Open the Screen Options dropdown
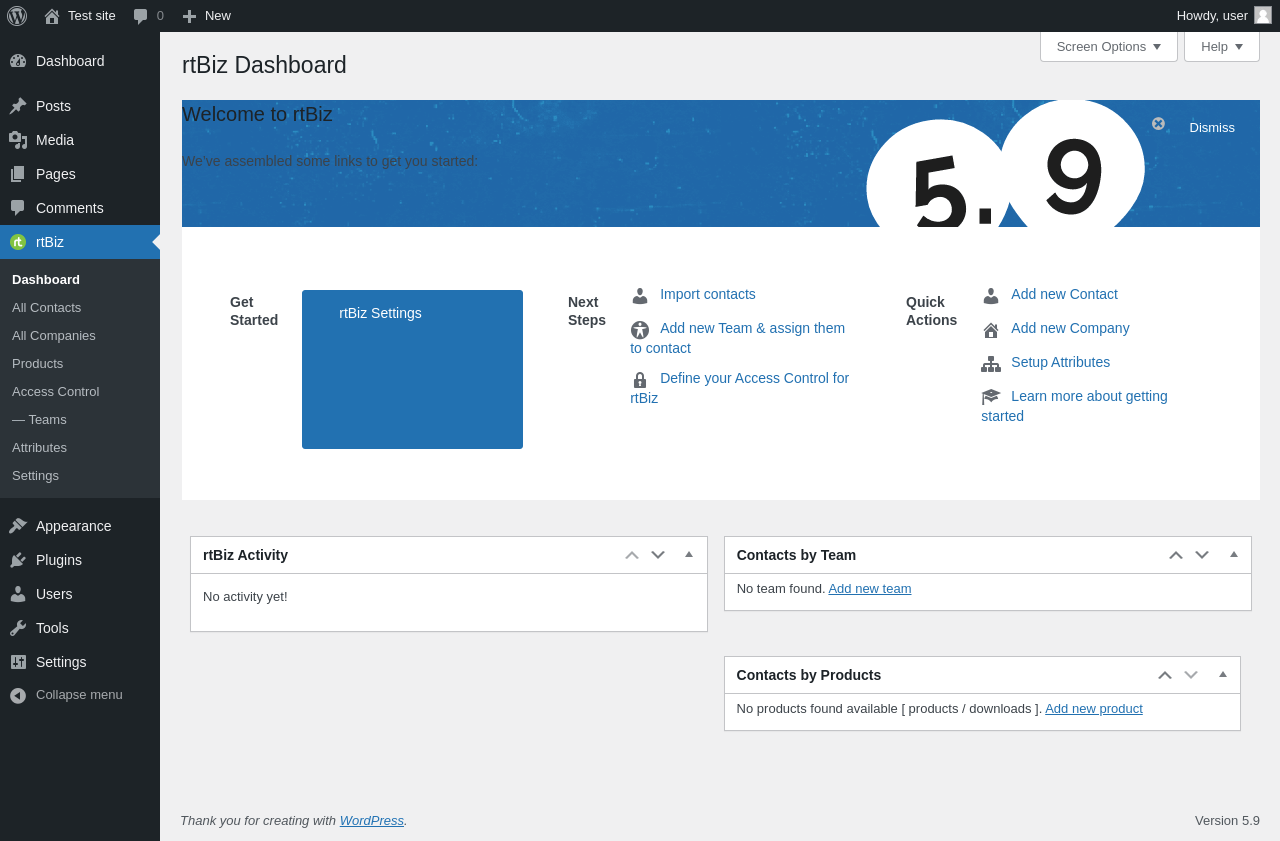 point(1109,46)
